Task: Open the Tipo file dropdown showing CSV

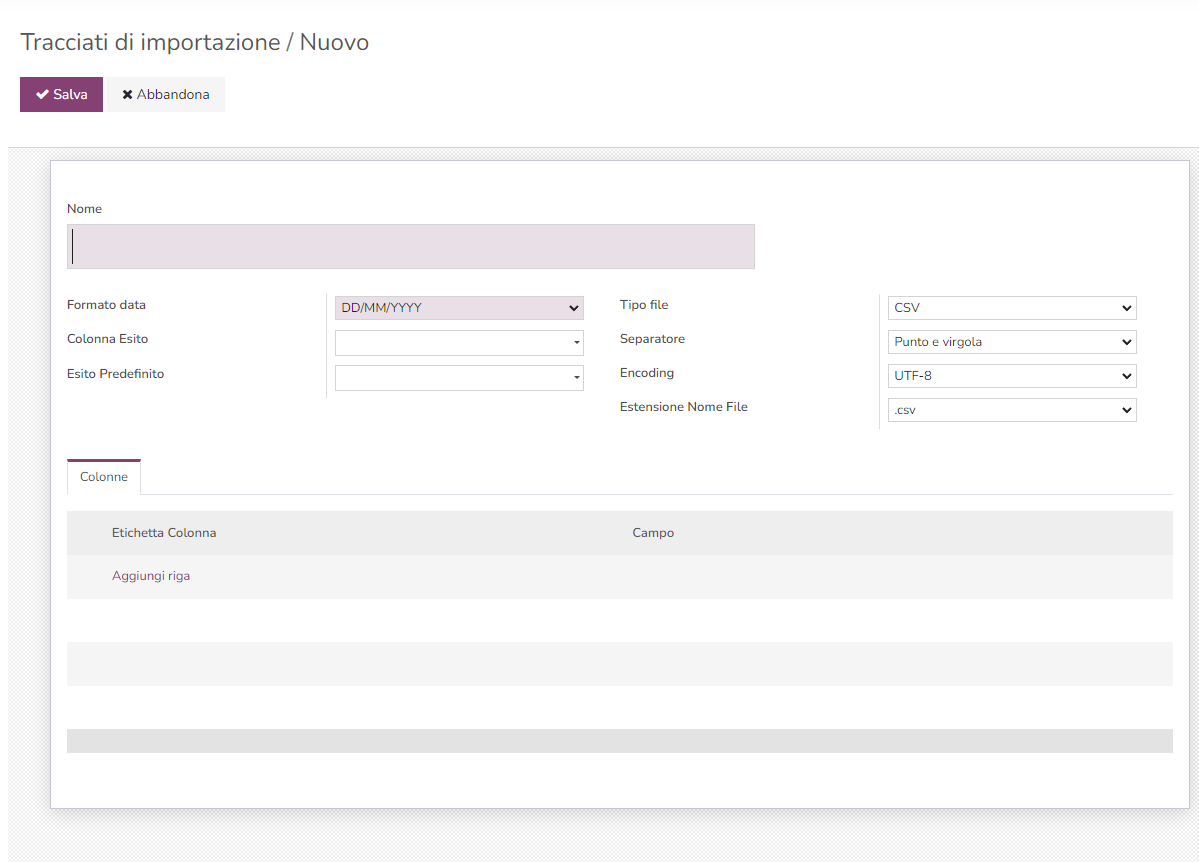Action: point(1011,308)
